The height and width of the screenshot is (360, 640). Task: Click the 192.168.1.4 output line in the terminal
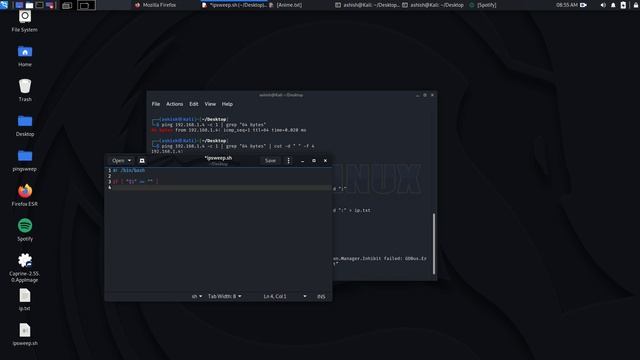tap(167, 151)
